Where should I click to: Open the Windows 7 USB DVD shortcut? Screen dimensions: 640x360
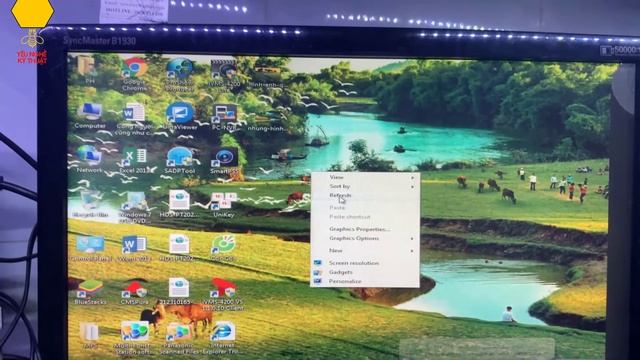pos(135,207)
